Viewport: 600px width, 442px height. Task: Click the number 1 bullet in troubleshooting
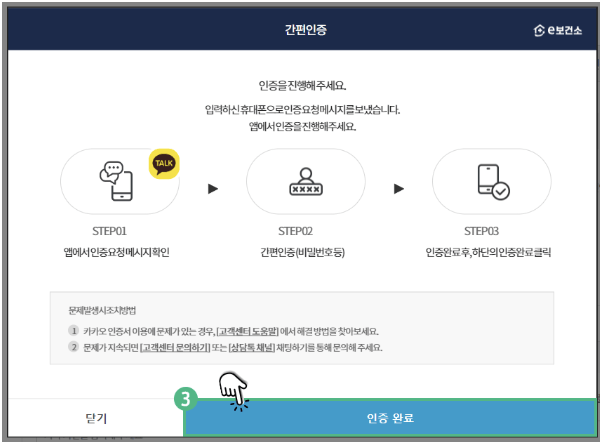click(x=73, y=330)
